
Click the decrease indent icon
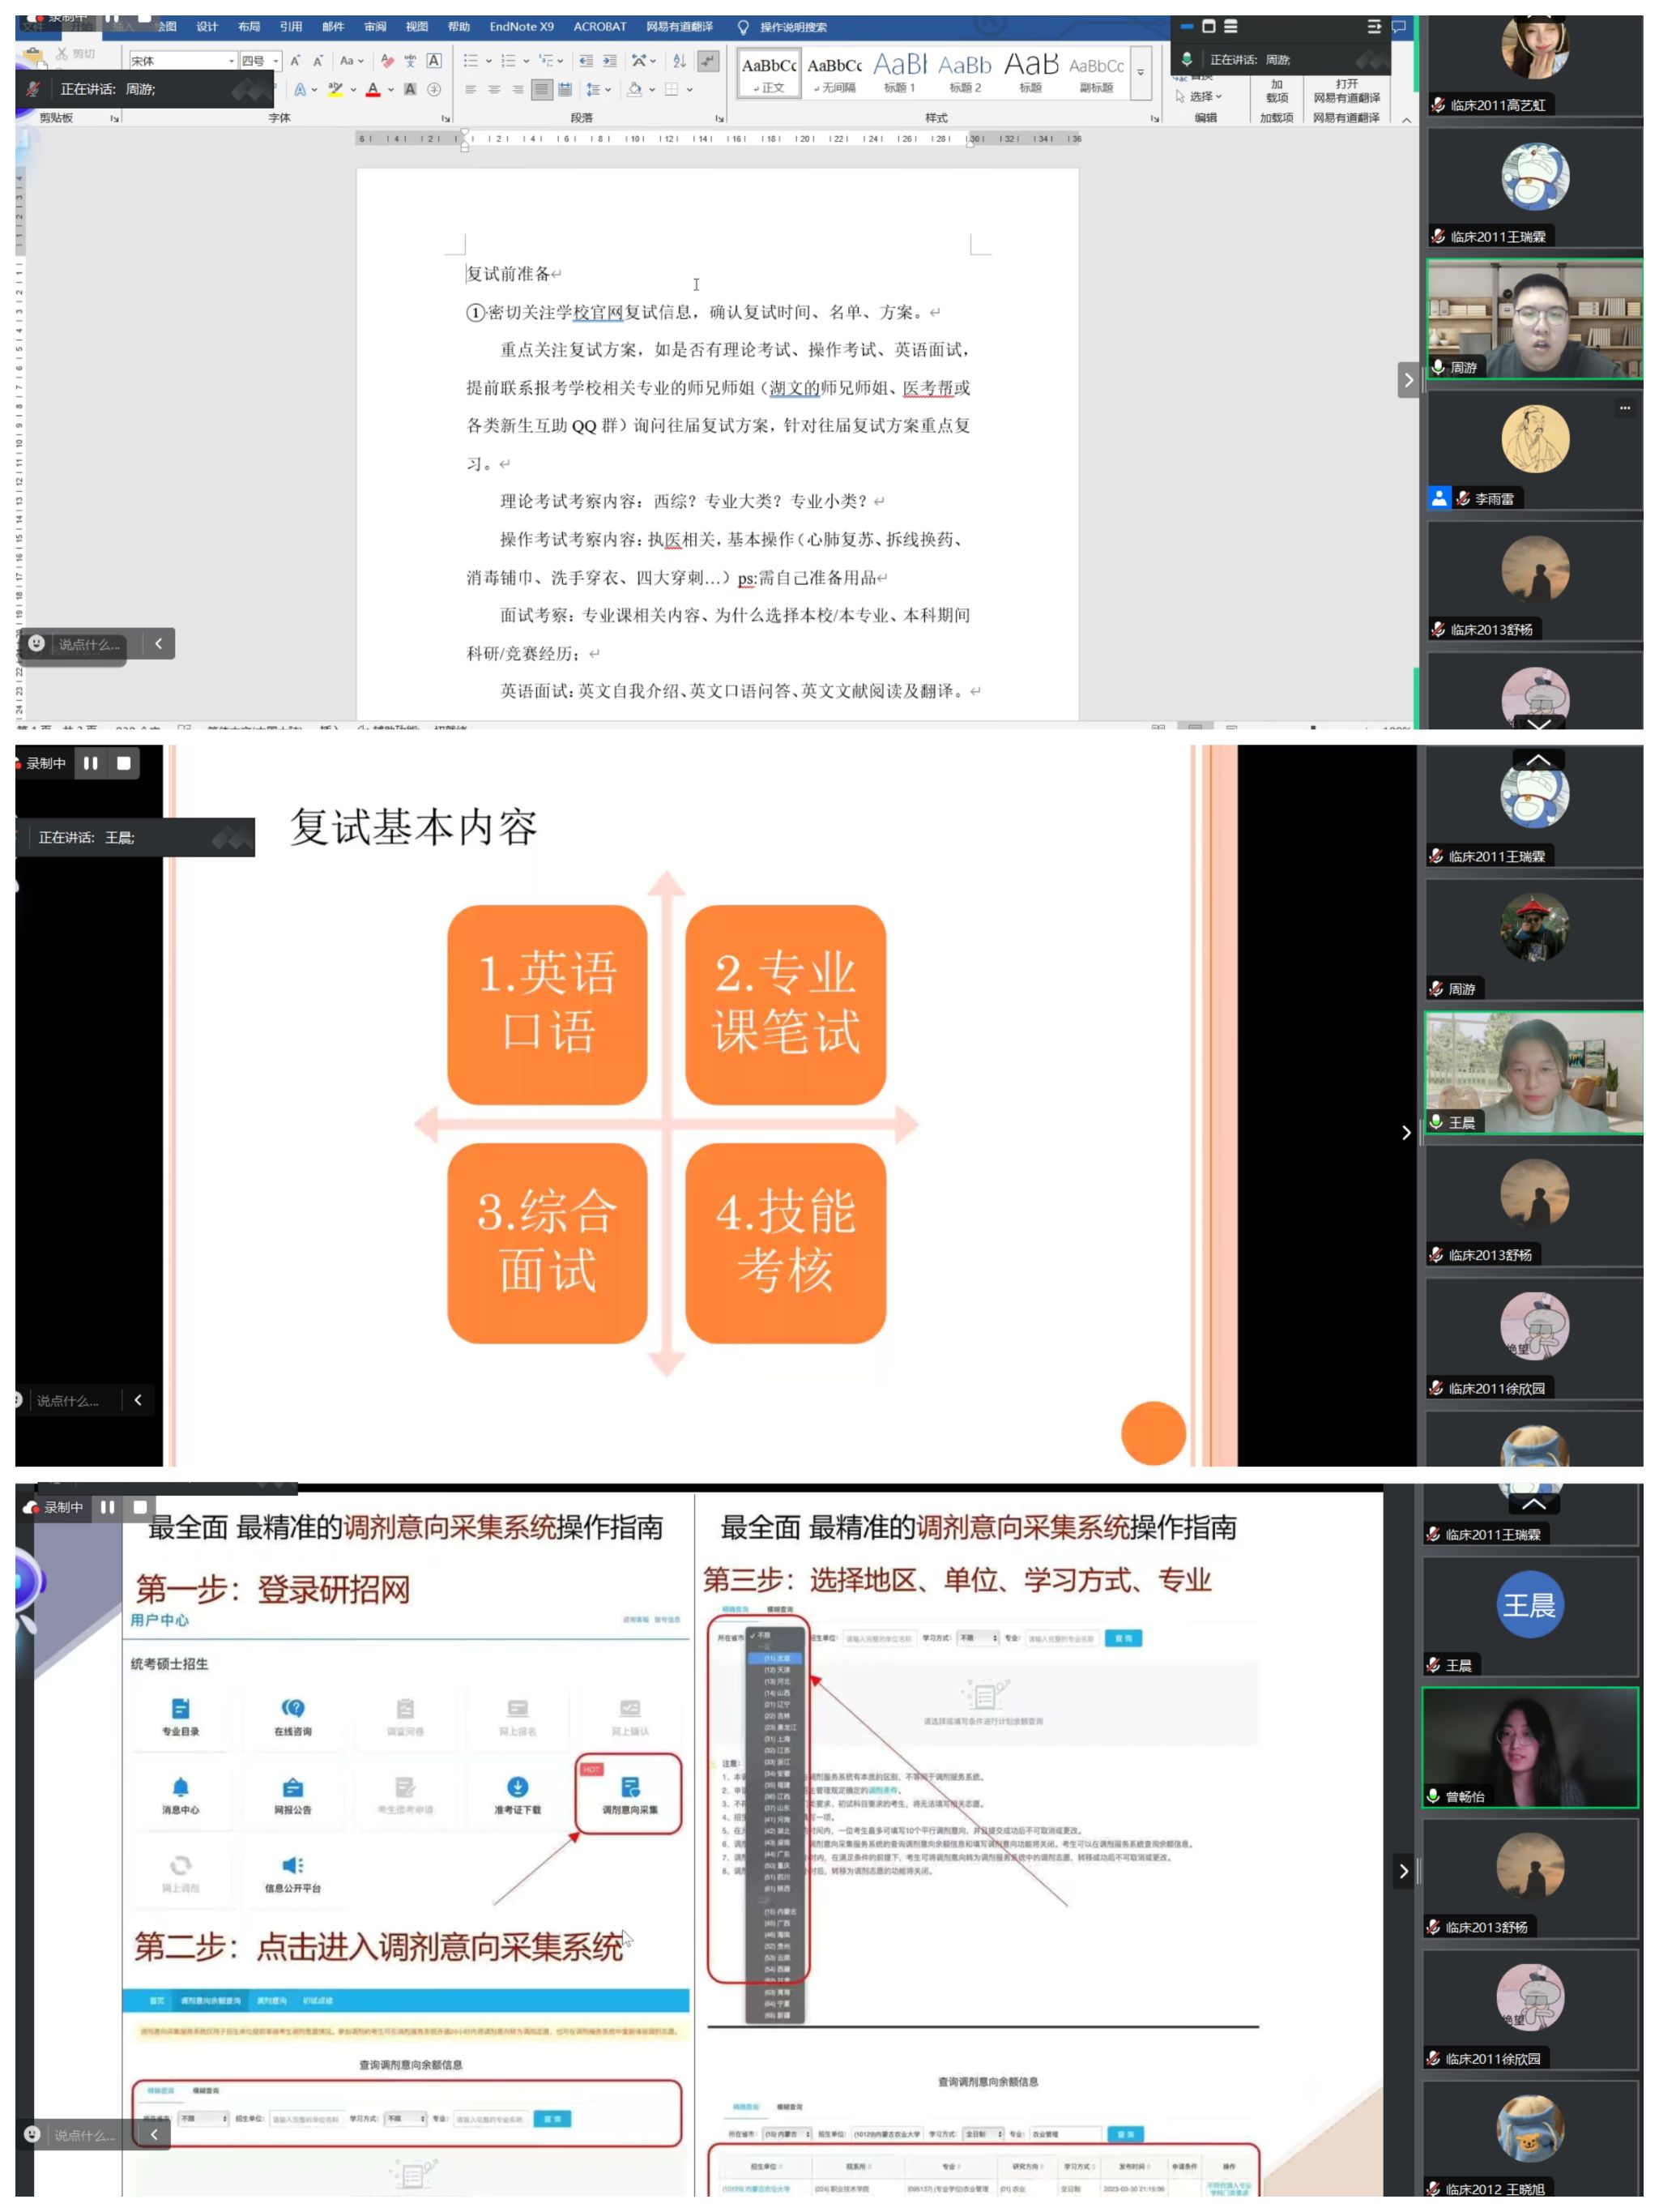(586, 61)
